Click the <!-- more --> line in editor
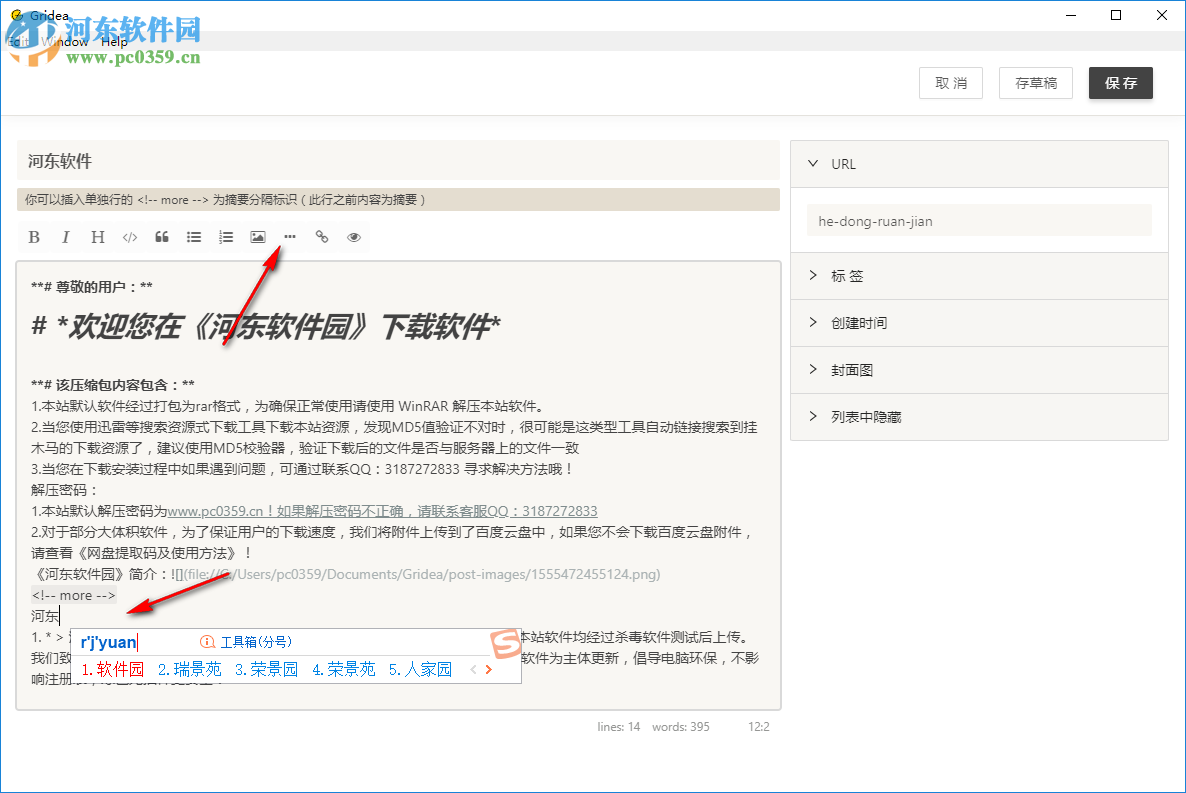The width and height of the screenshot is (1186, 793). 73,596
